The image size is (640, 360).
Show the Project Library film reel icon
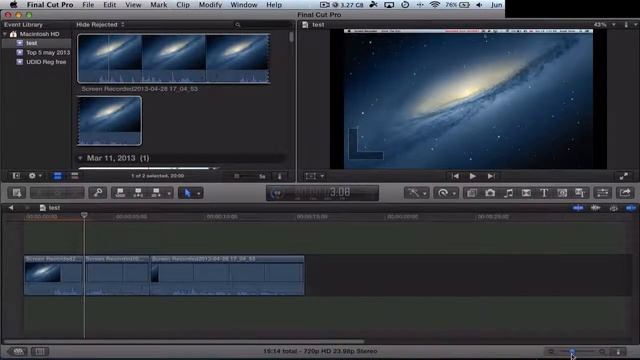(x=18, y=351)
